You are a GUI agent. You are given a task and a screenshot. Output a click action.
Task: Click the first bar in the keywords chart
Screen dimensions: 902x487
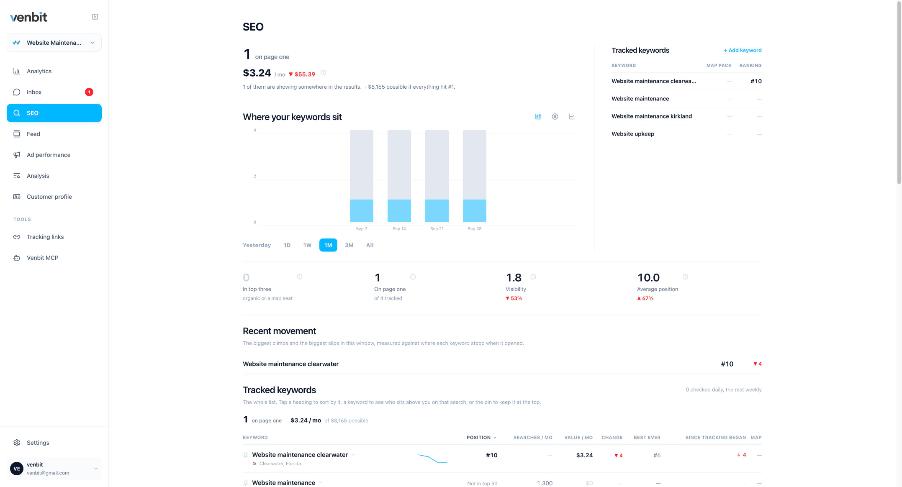(361, 176)
